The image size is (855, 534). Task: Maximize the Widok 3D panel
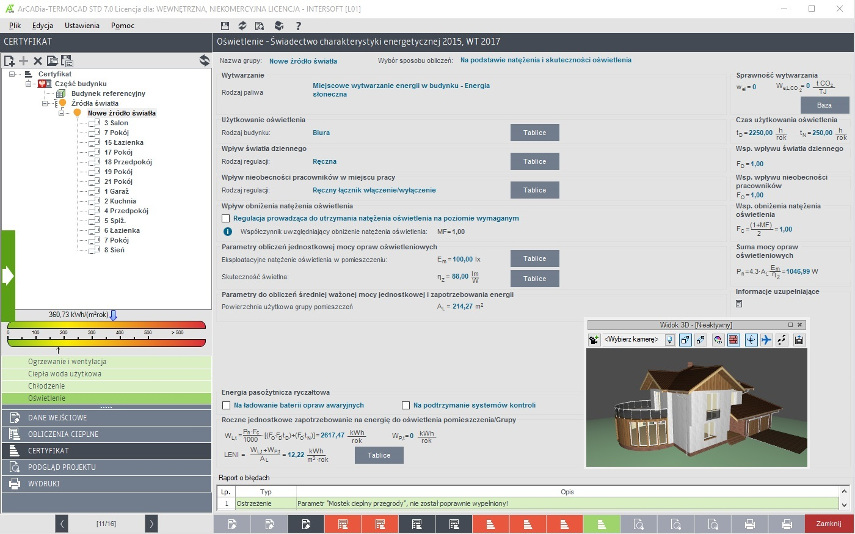point(790,325)
